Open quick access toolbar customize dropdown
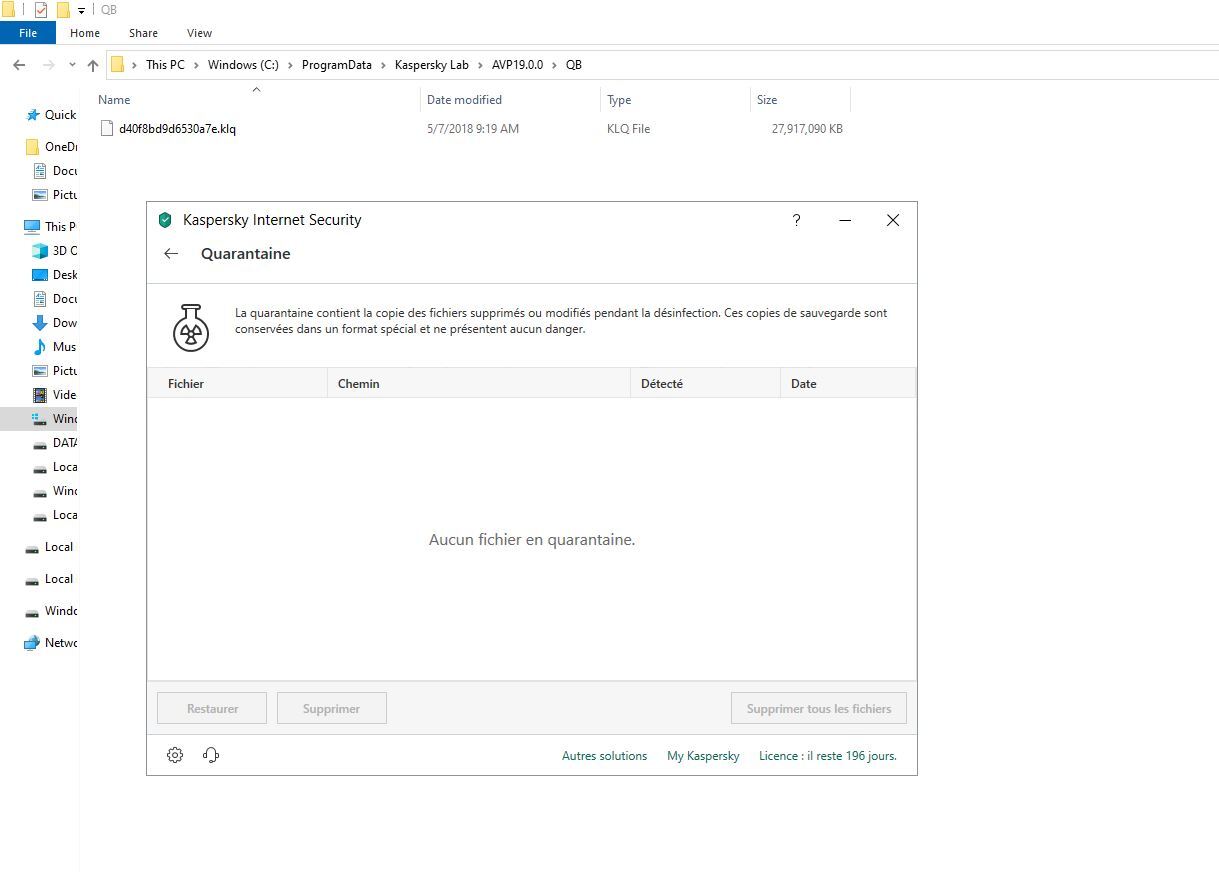 tap(81, 11)
